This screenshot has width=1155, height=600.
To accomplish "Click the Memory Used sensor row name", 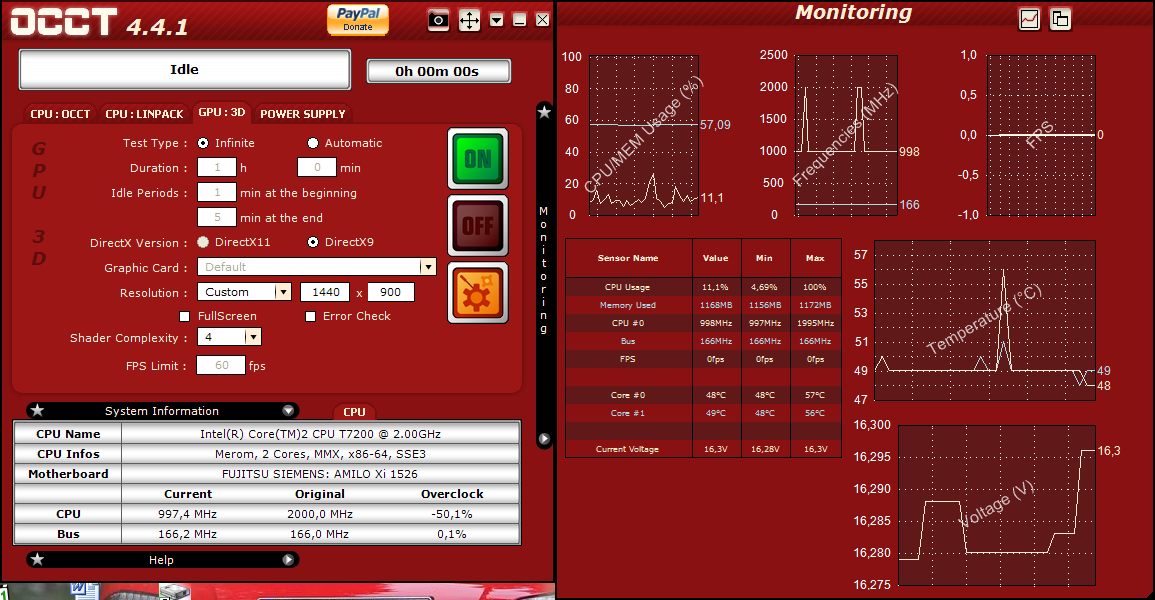I will [628, 305].
